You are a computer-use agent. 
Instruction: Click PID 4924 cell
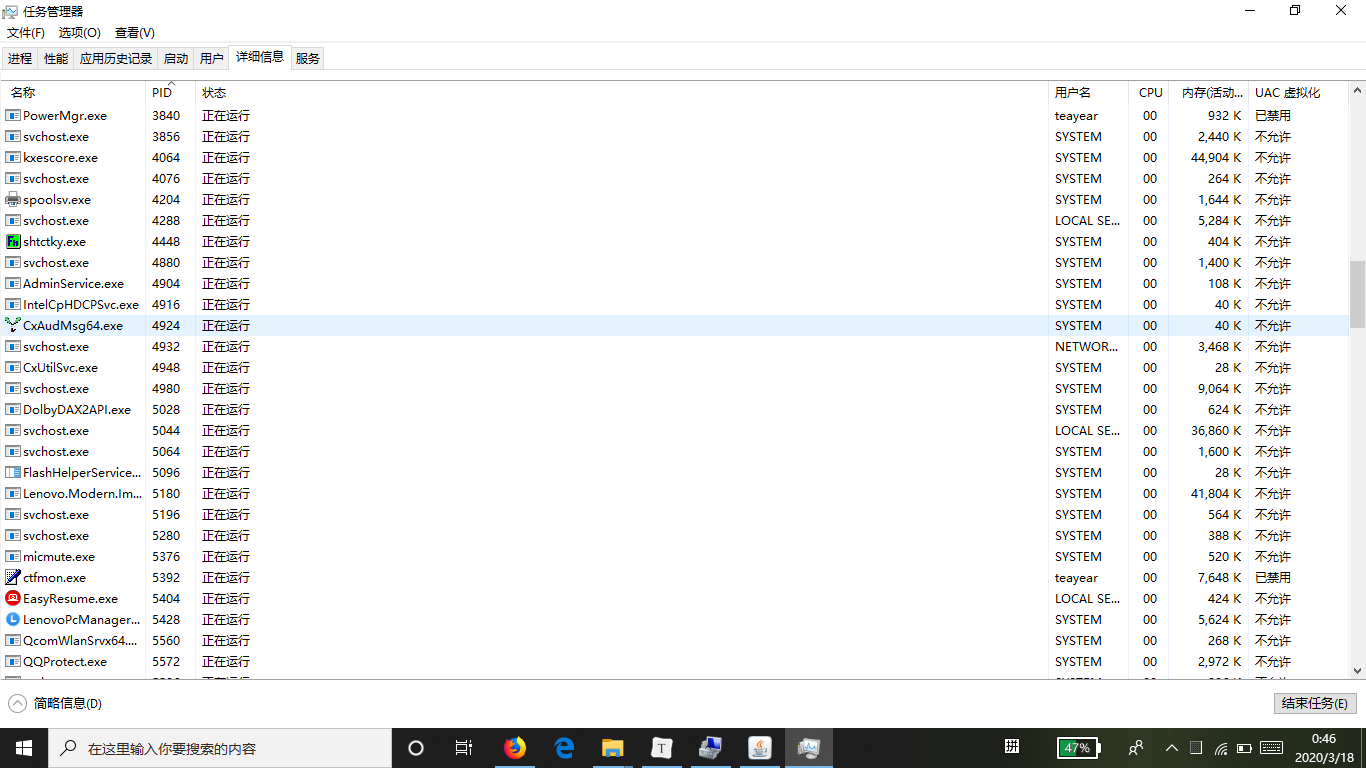tap(166, 326)
